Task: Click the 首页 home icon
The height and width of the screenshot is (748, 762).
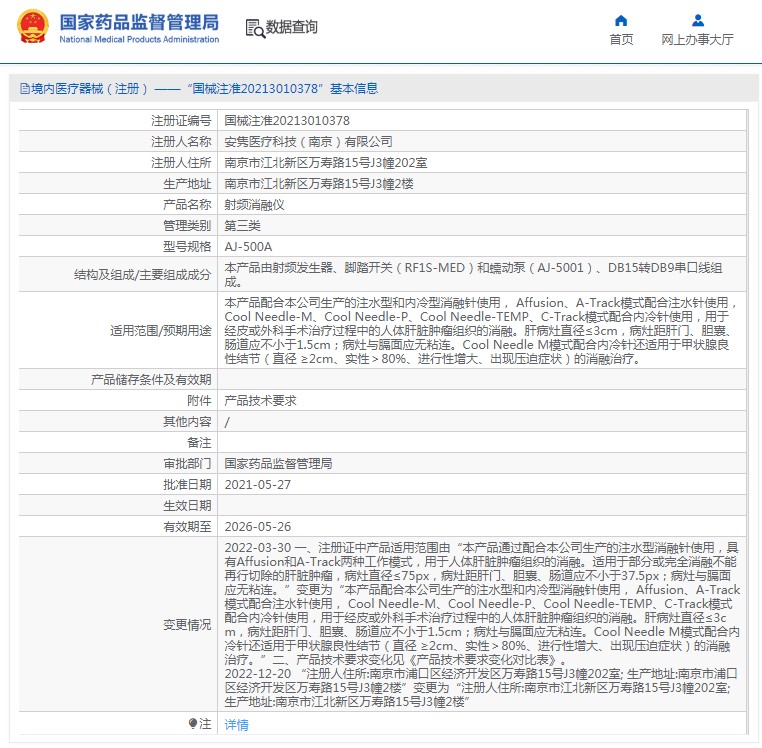Action: [x=621, y=20]
